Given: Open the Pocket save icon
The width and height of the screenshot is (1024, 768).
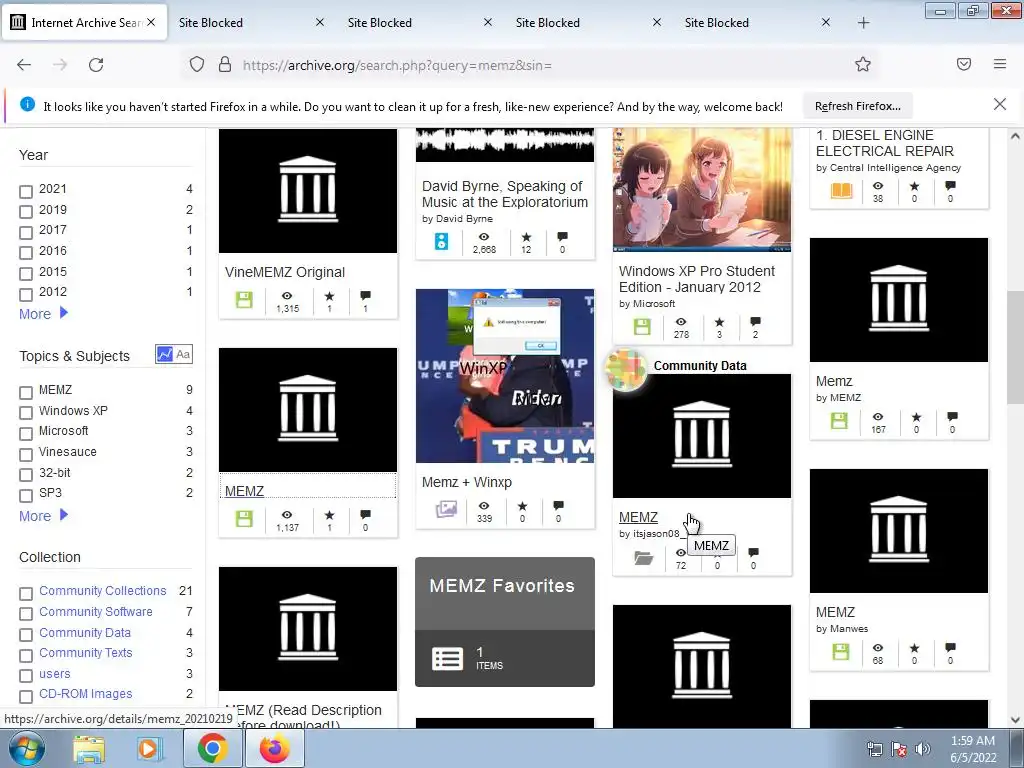Looking at the screenshot, I should (964, 64).
